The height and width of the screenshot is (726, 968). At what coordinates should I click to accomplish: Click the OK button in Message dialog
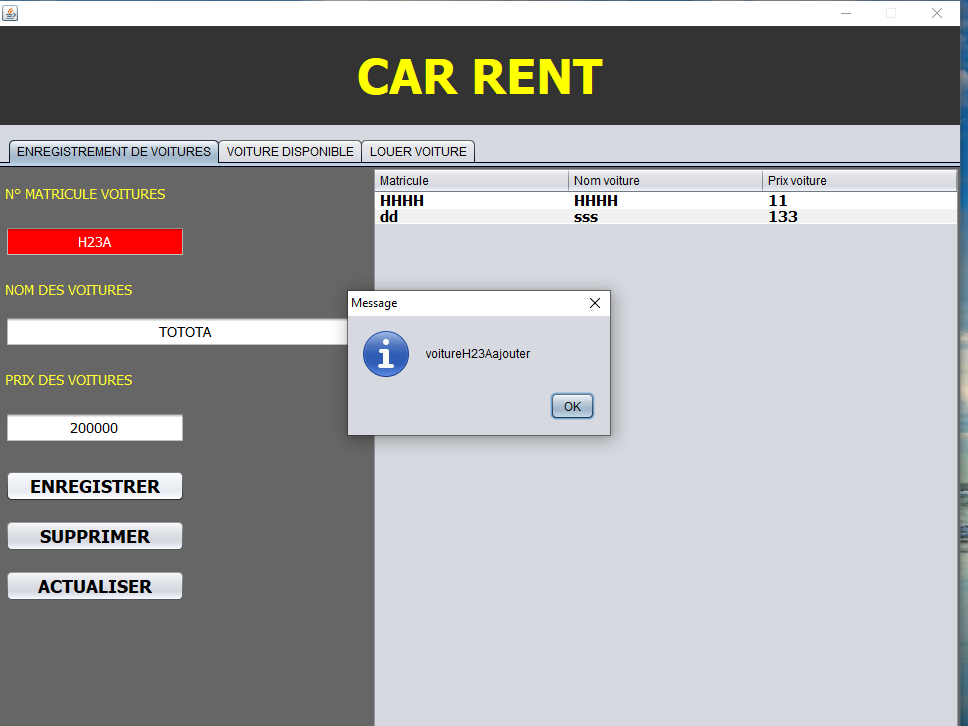pyautogui.click(x=572, y=406)
